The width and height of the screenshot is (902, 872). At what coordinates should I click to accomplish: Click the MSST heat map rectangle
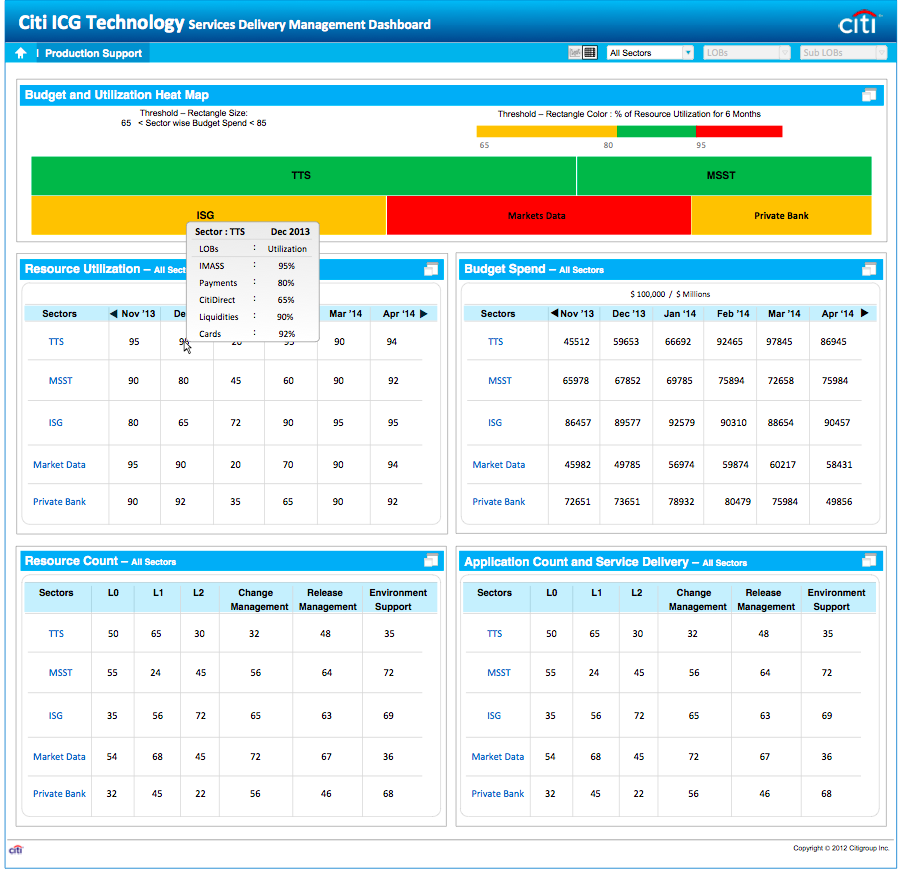tap(724, 175)
